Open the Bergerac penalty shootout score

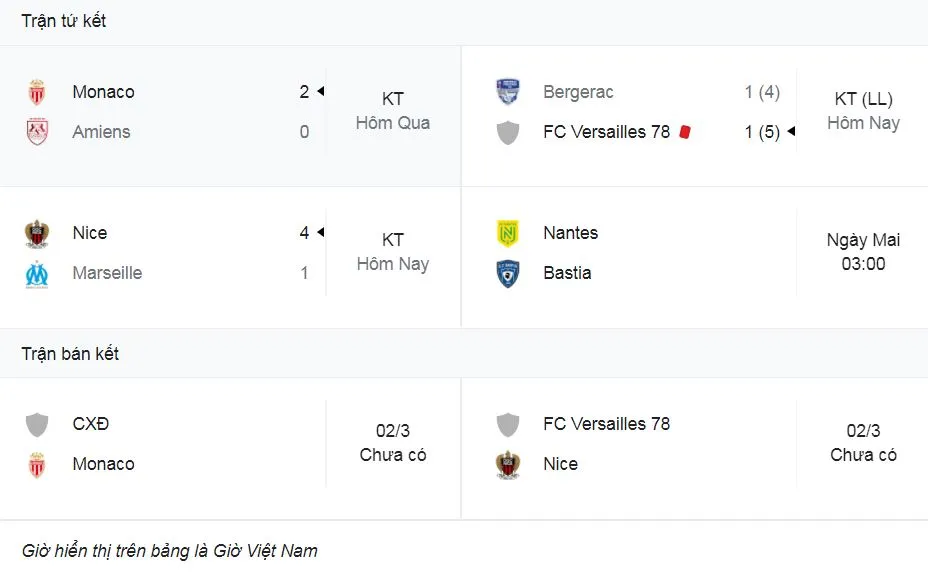762,92
